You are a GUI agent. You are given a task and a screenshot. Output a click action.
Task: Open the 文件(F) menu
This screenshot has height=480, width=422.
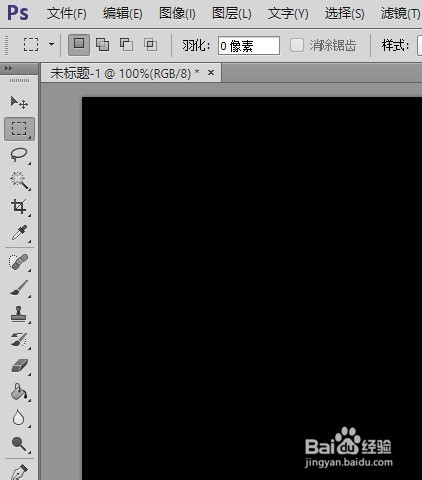[66, 14]
